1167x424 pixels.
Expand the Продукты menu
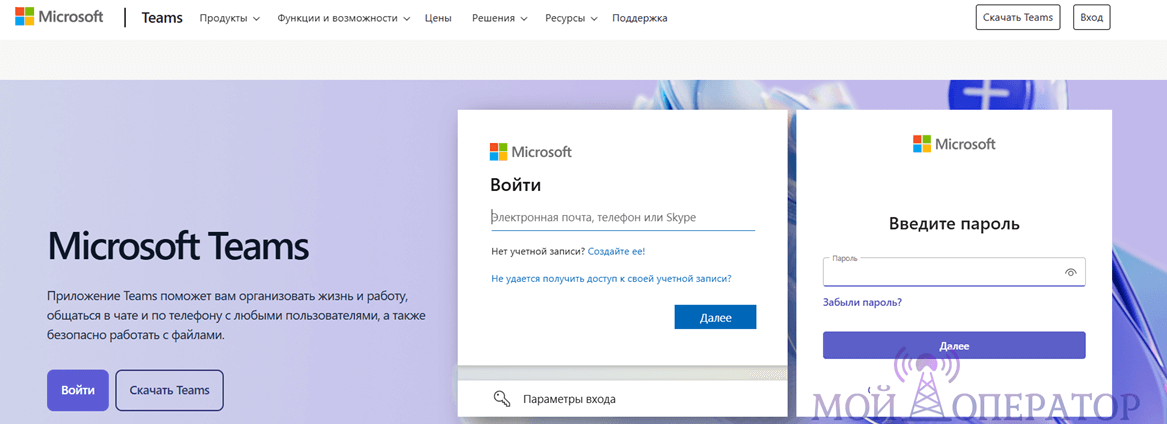[x=229, y=18]
